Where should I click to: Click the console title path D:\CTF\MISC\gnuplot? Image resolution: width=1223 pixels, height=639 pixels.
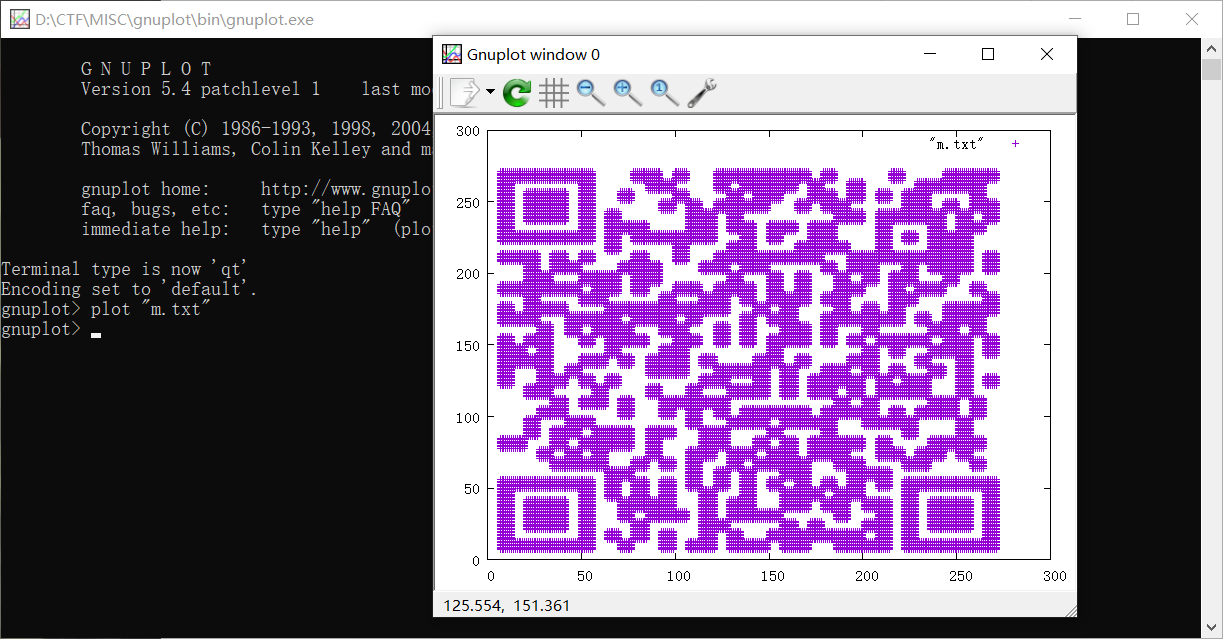174,19
